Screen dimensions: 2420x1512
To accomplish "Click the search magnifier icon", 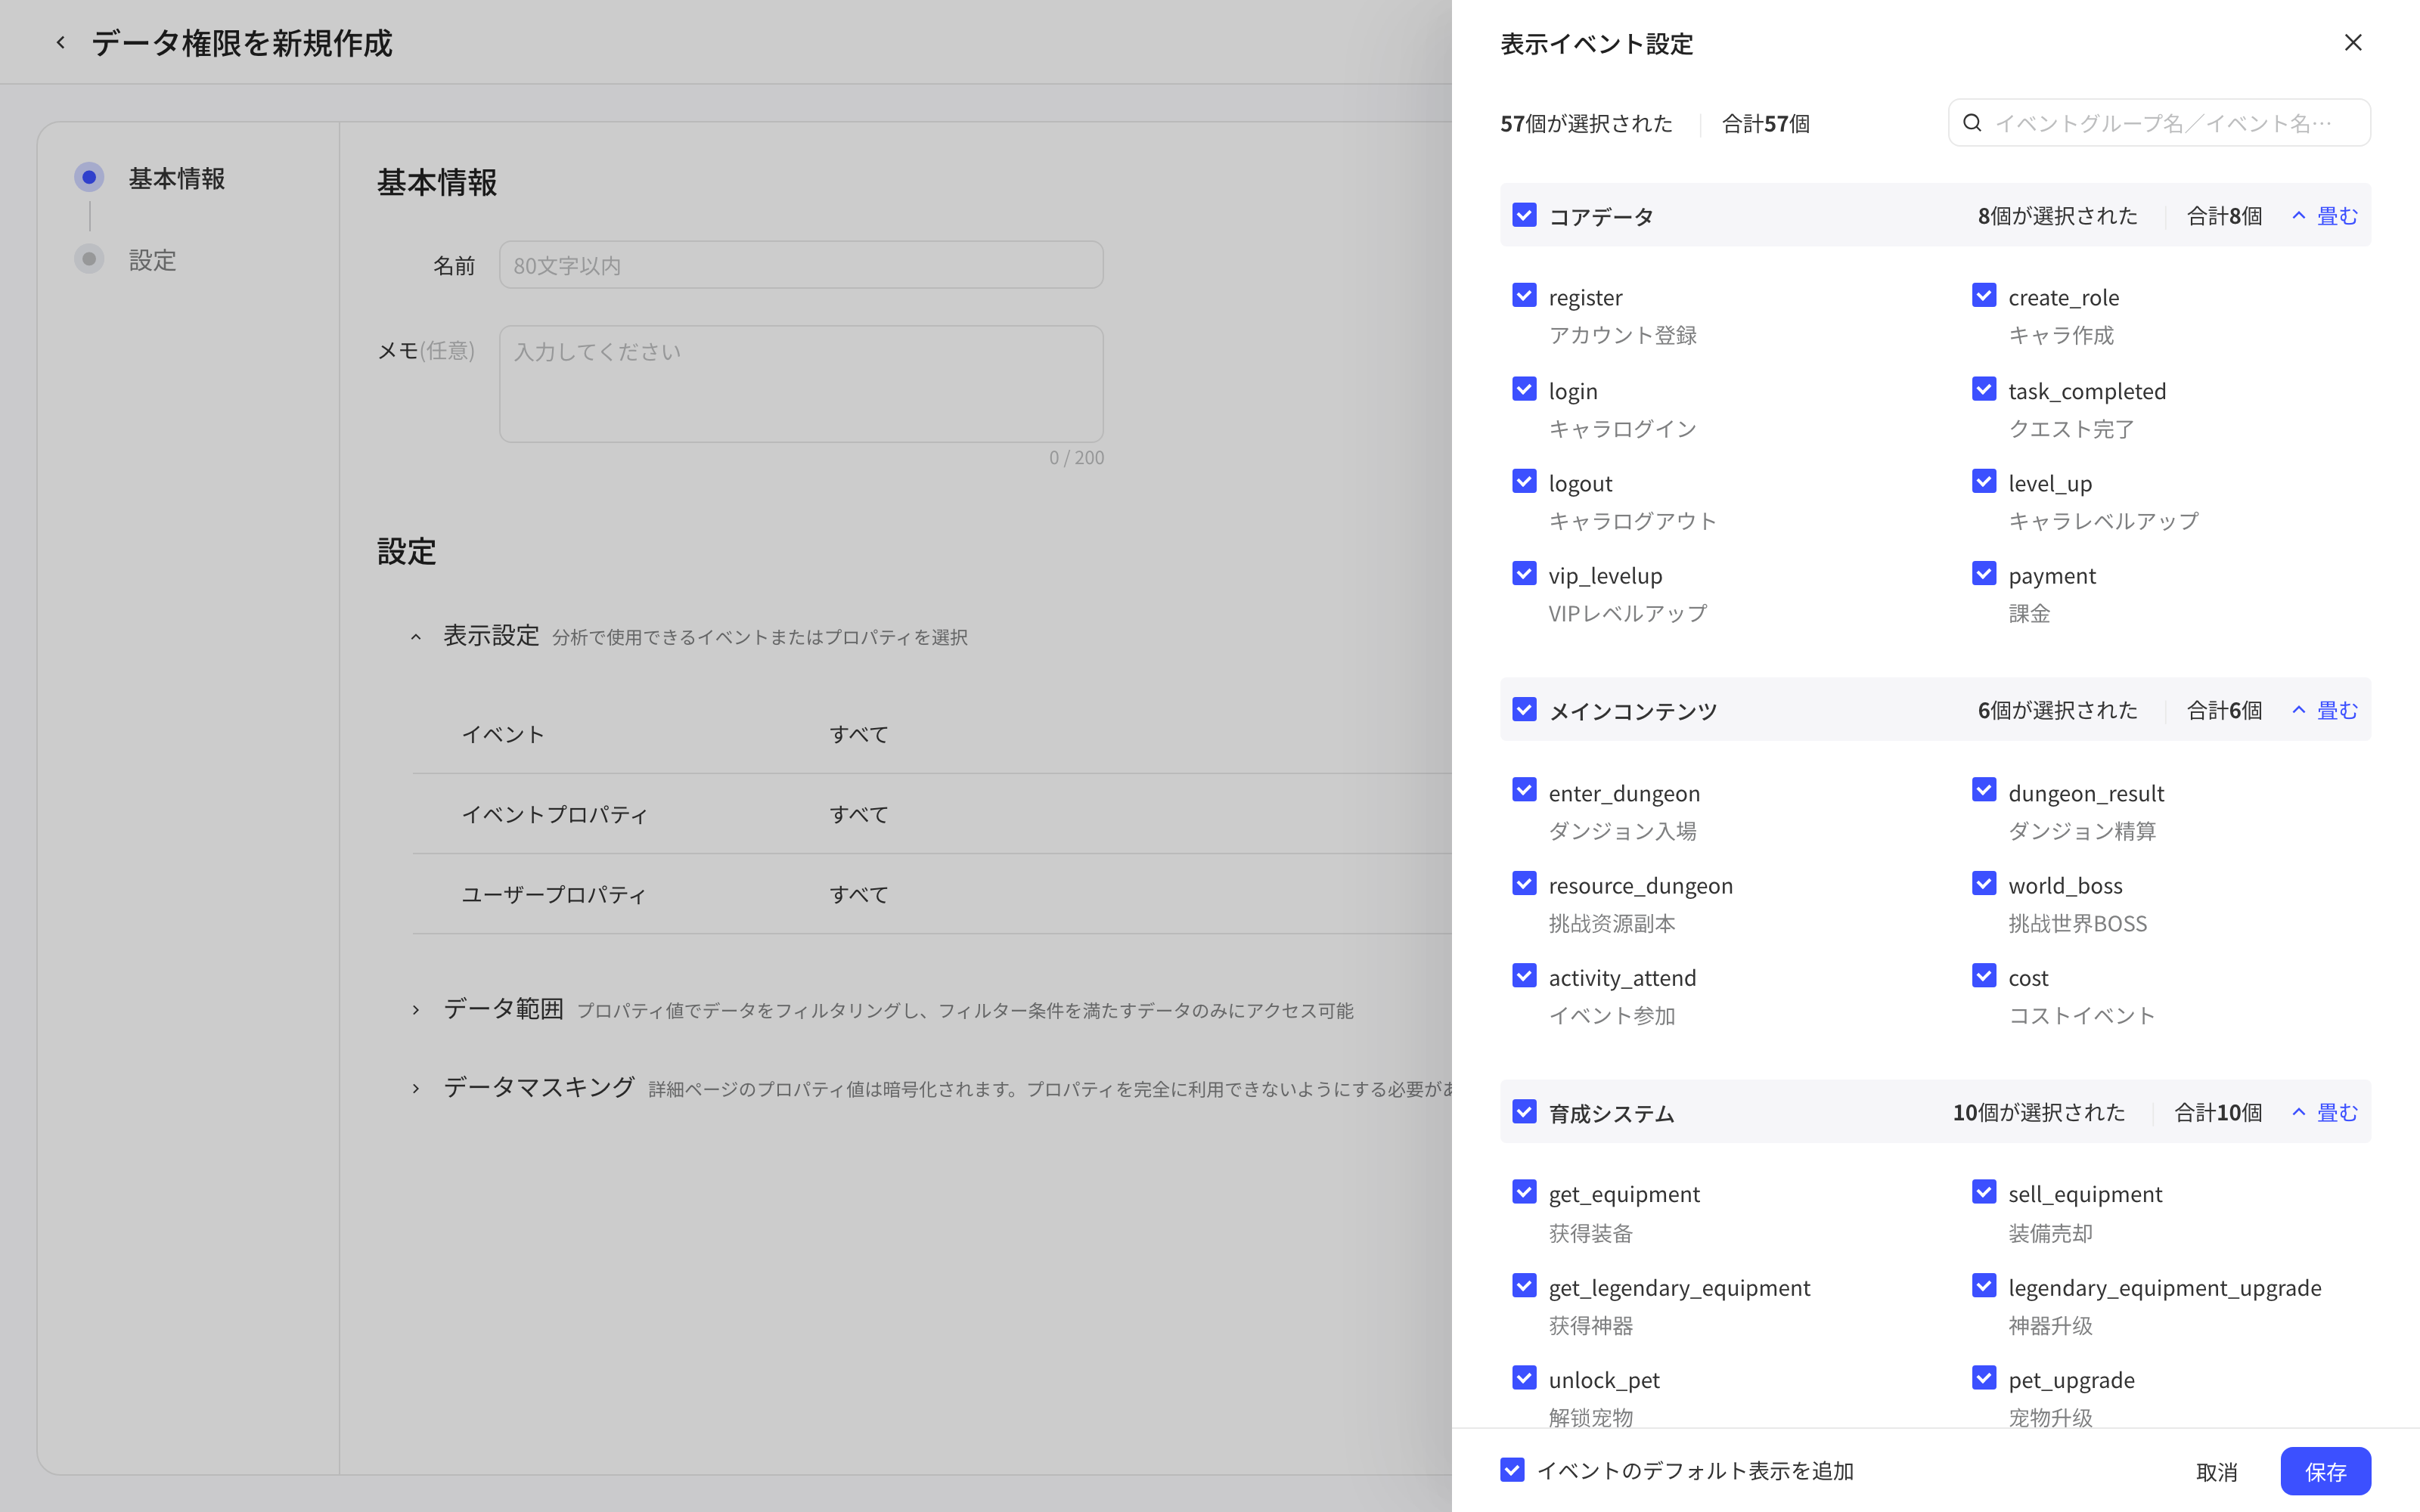I will point(1971,122).
